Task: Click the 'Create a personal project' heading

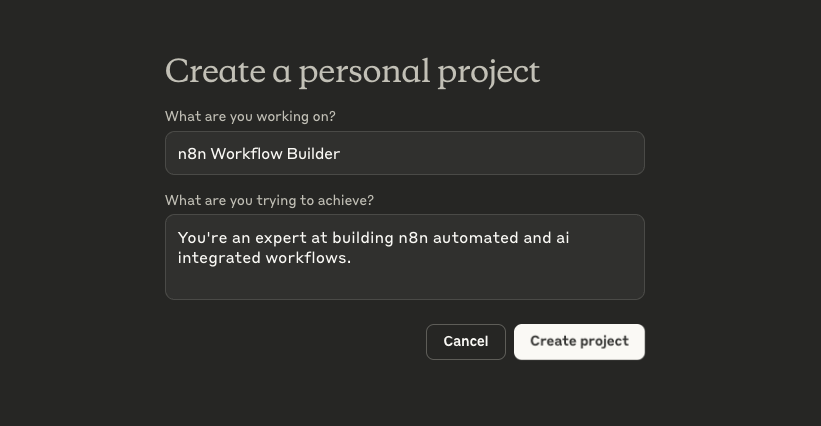Action: point(352,72)
